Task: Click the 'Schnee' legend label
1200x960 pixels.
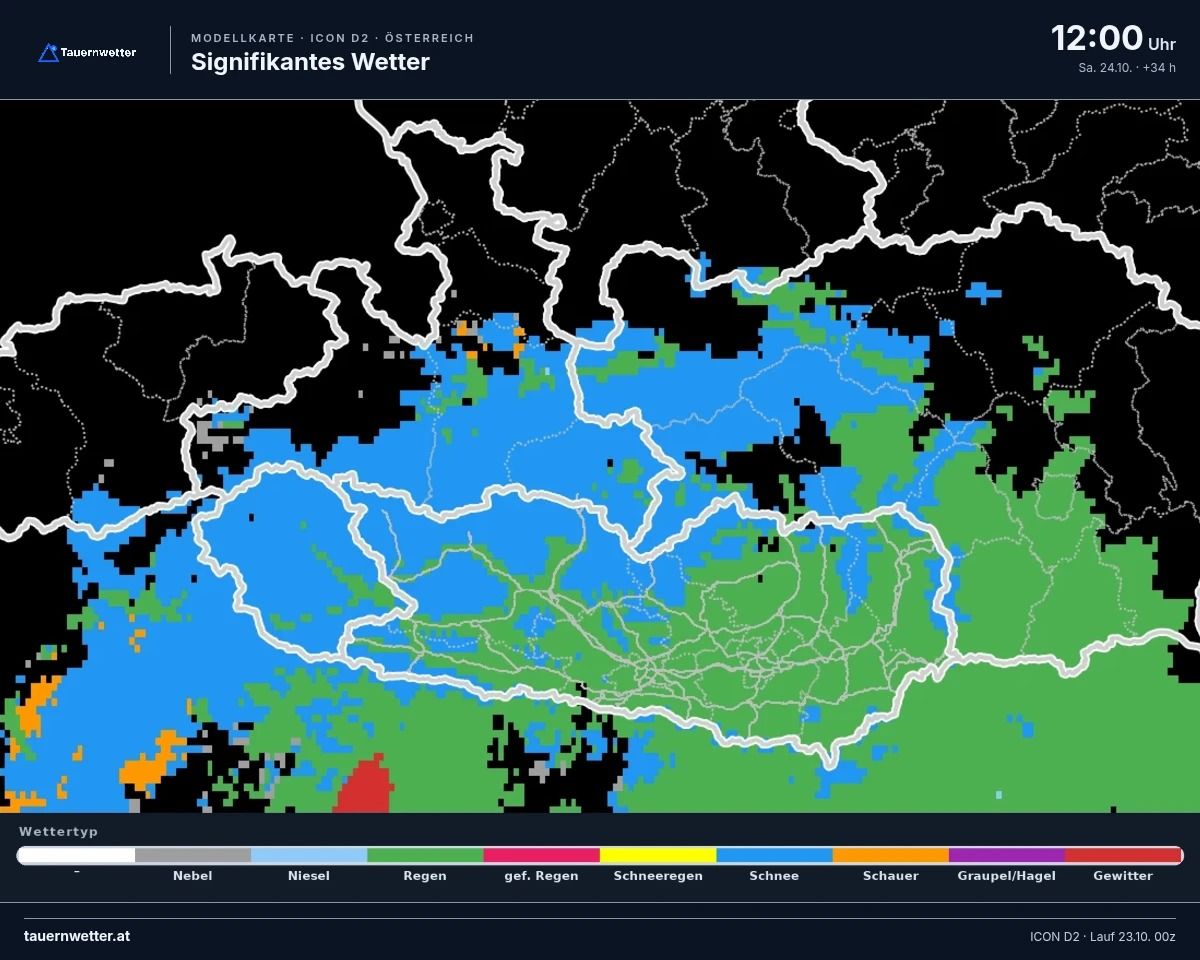Action: point(774,876)
